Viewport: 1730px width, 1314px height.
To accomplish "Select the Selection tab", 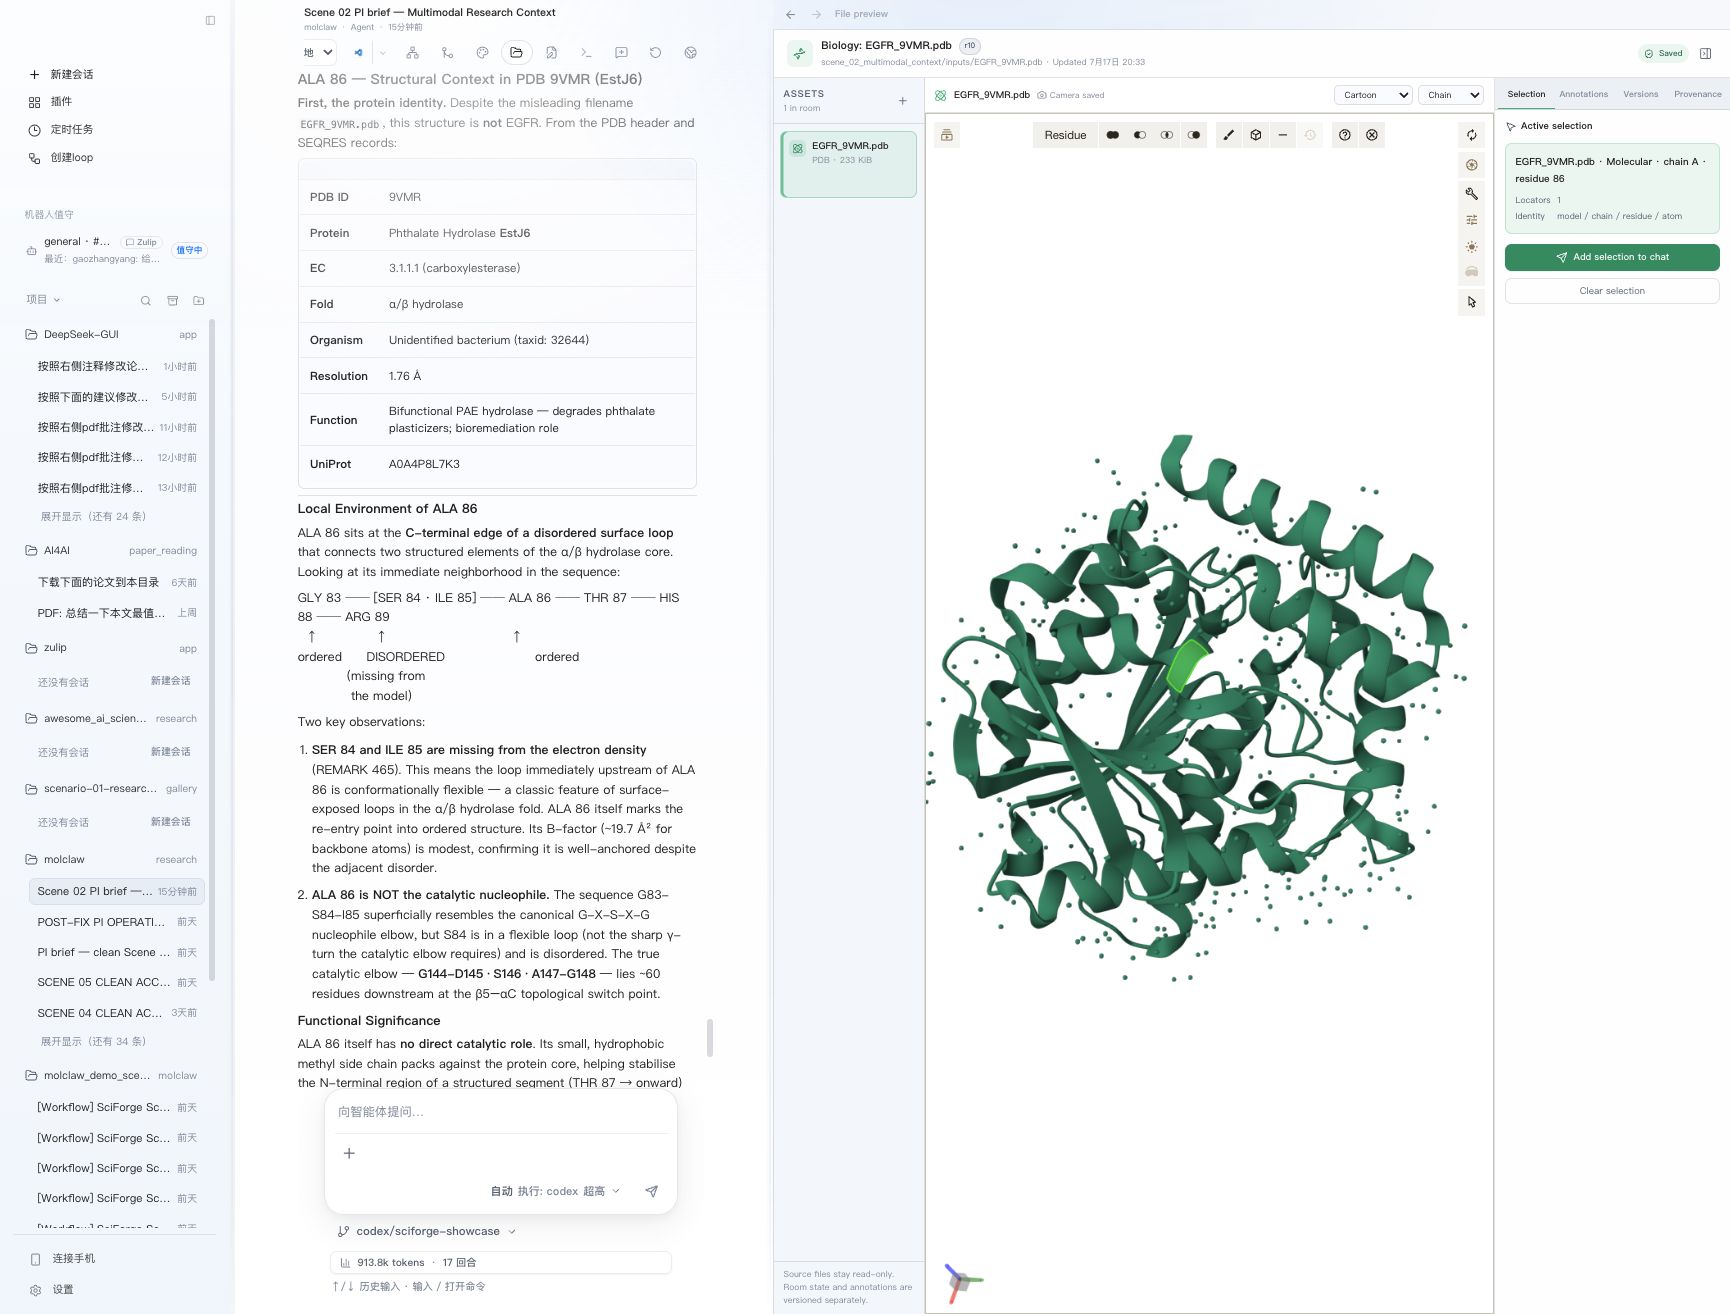I will (x=1526, y=94).
